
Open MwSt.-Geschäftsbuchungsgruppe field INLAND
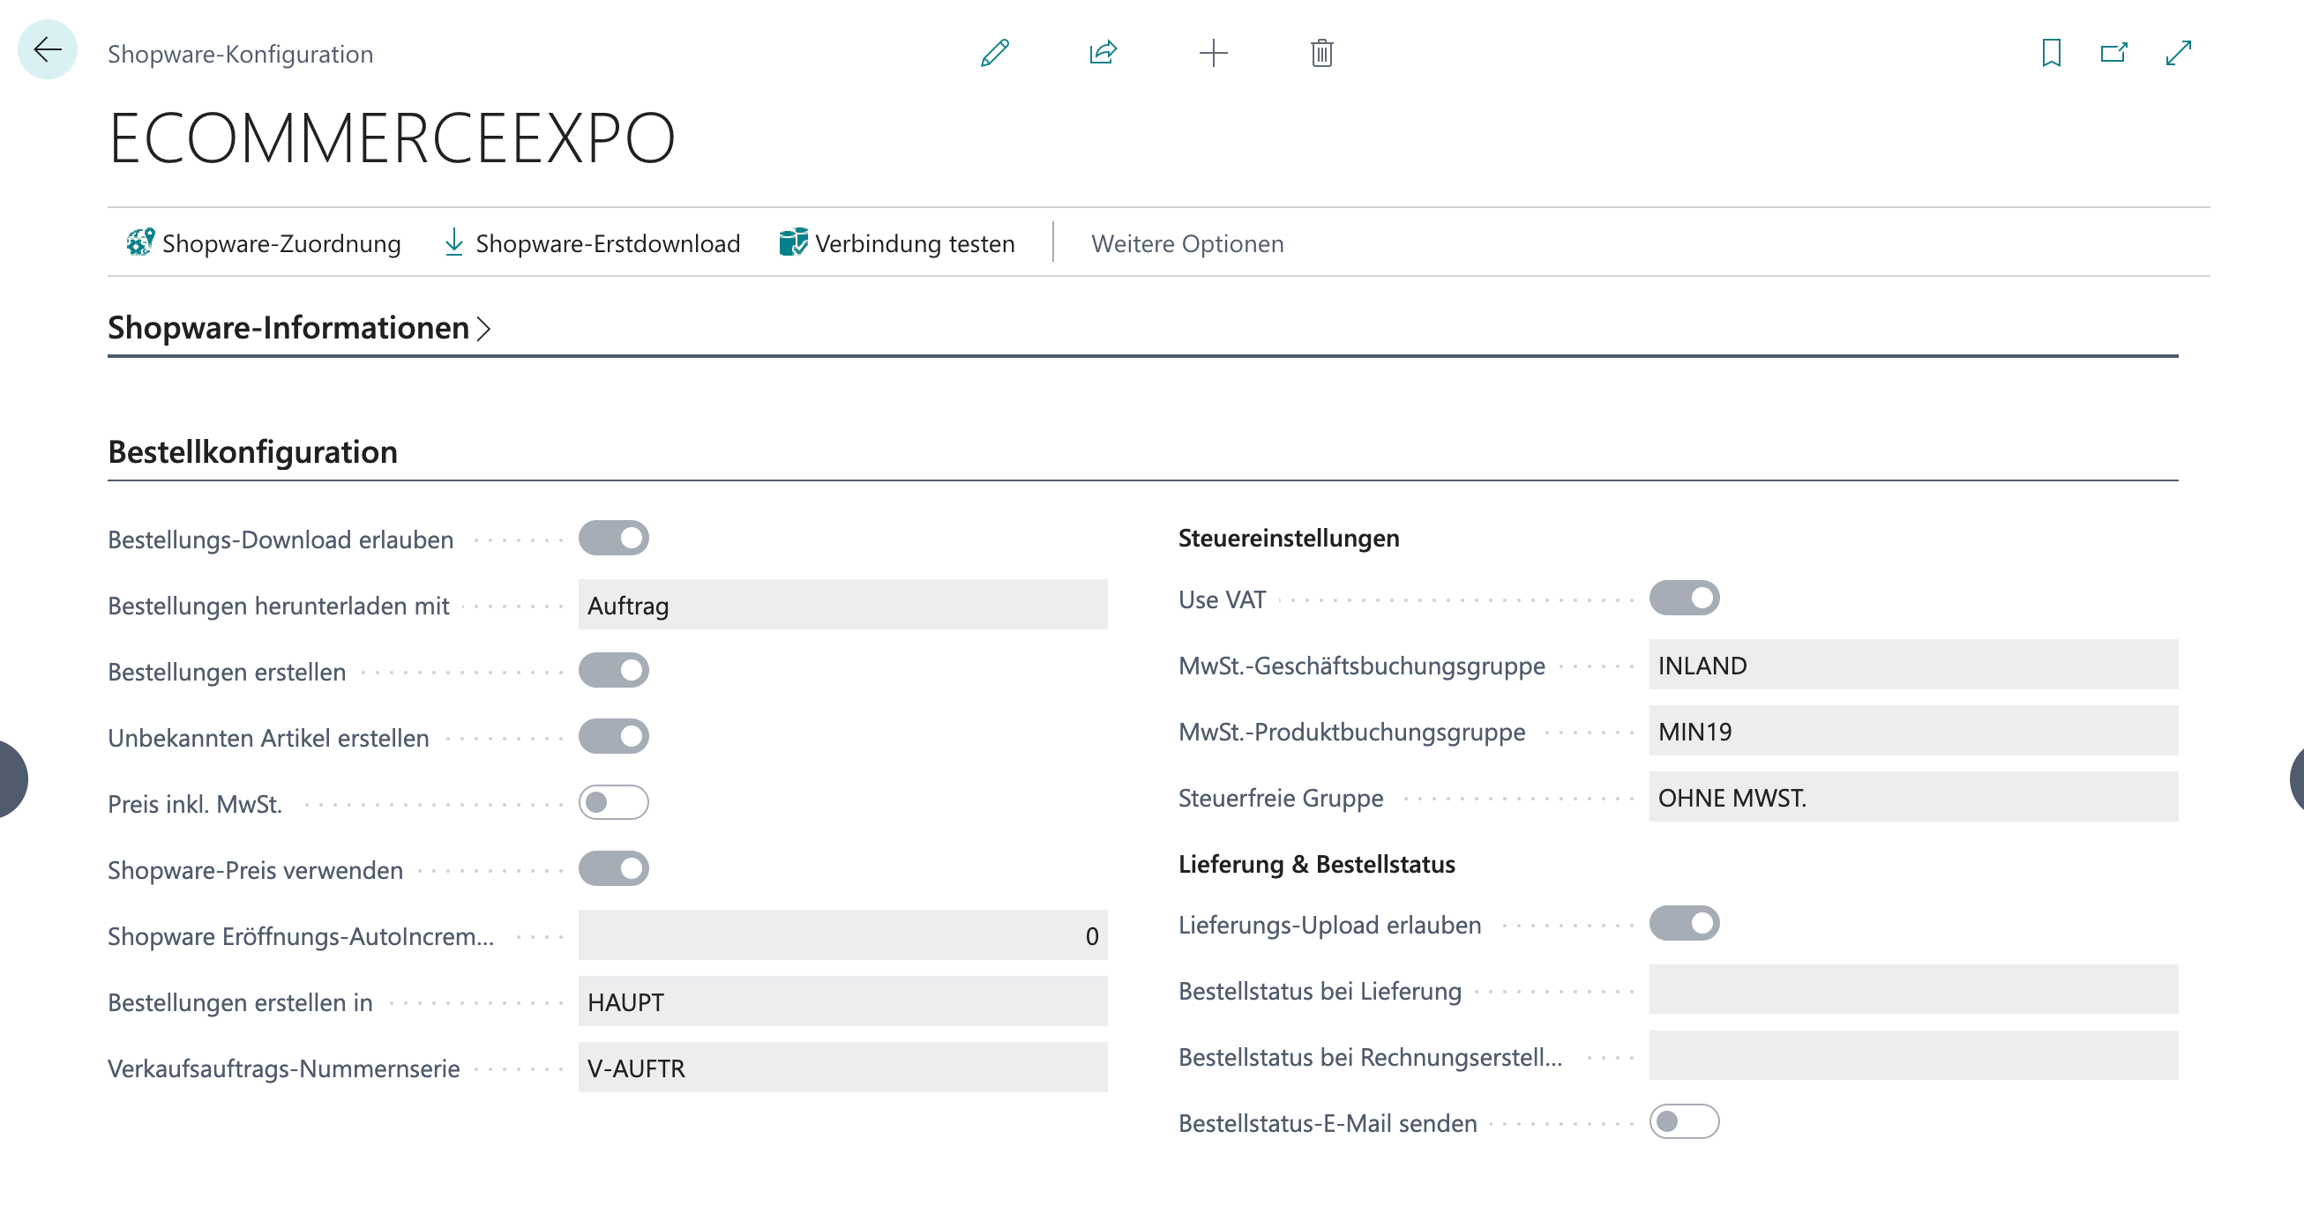(1914, 665)
